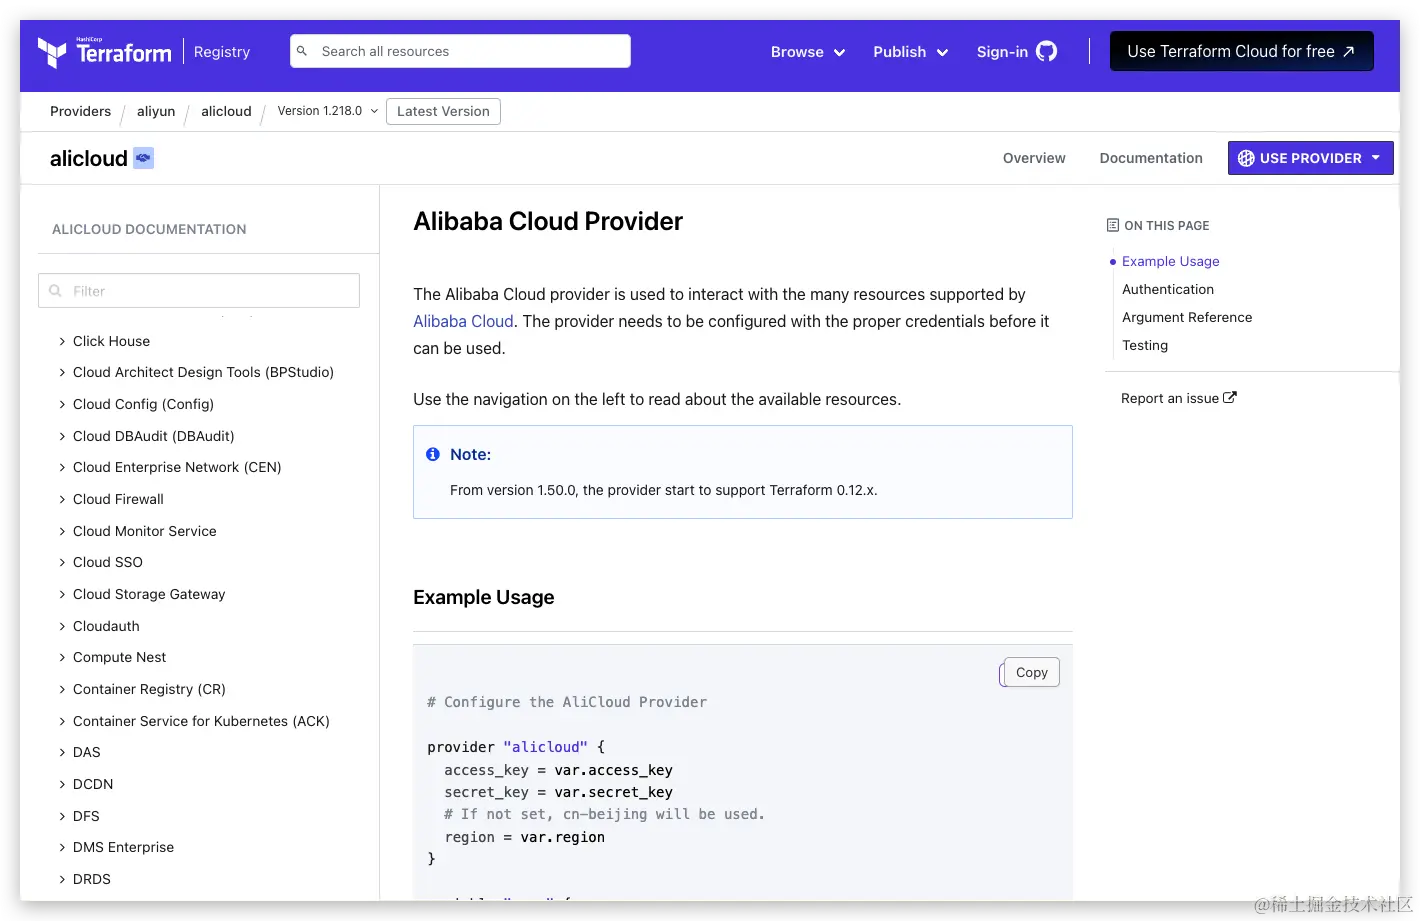The image size is (1420, 921).
Task: Click the GitHub icon beside Sign-in
Action: [1046, 51]
